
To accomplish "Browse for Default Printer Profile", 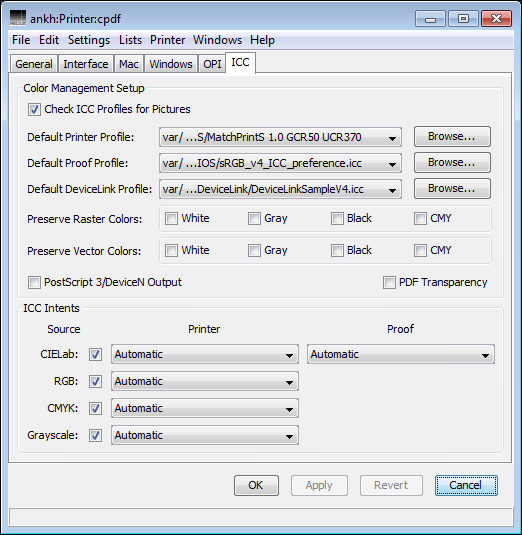I will (x=452, y=136).
